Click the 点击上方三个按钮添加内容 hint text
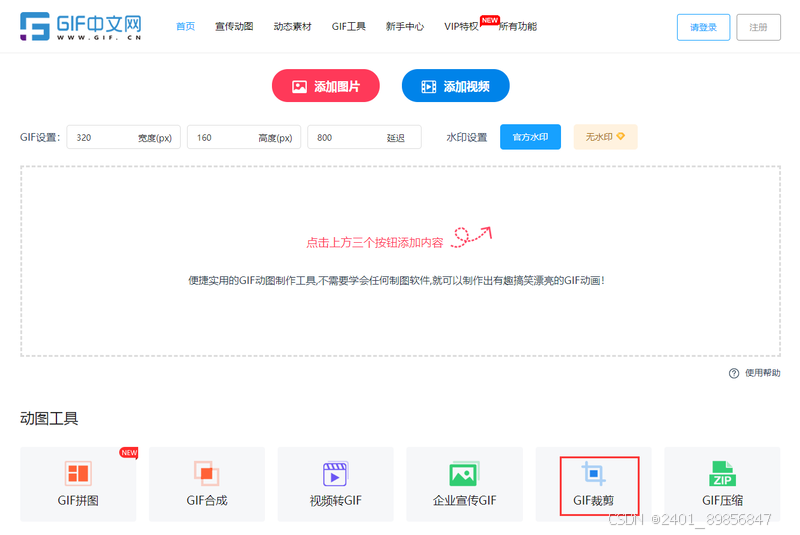Viewport: 800px width, 535px height. pyautogui.click(x=374, y=243)
